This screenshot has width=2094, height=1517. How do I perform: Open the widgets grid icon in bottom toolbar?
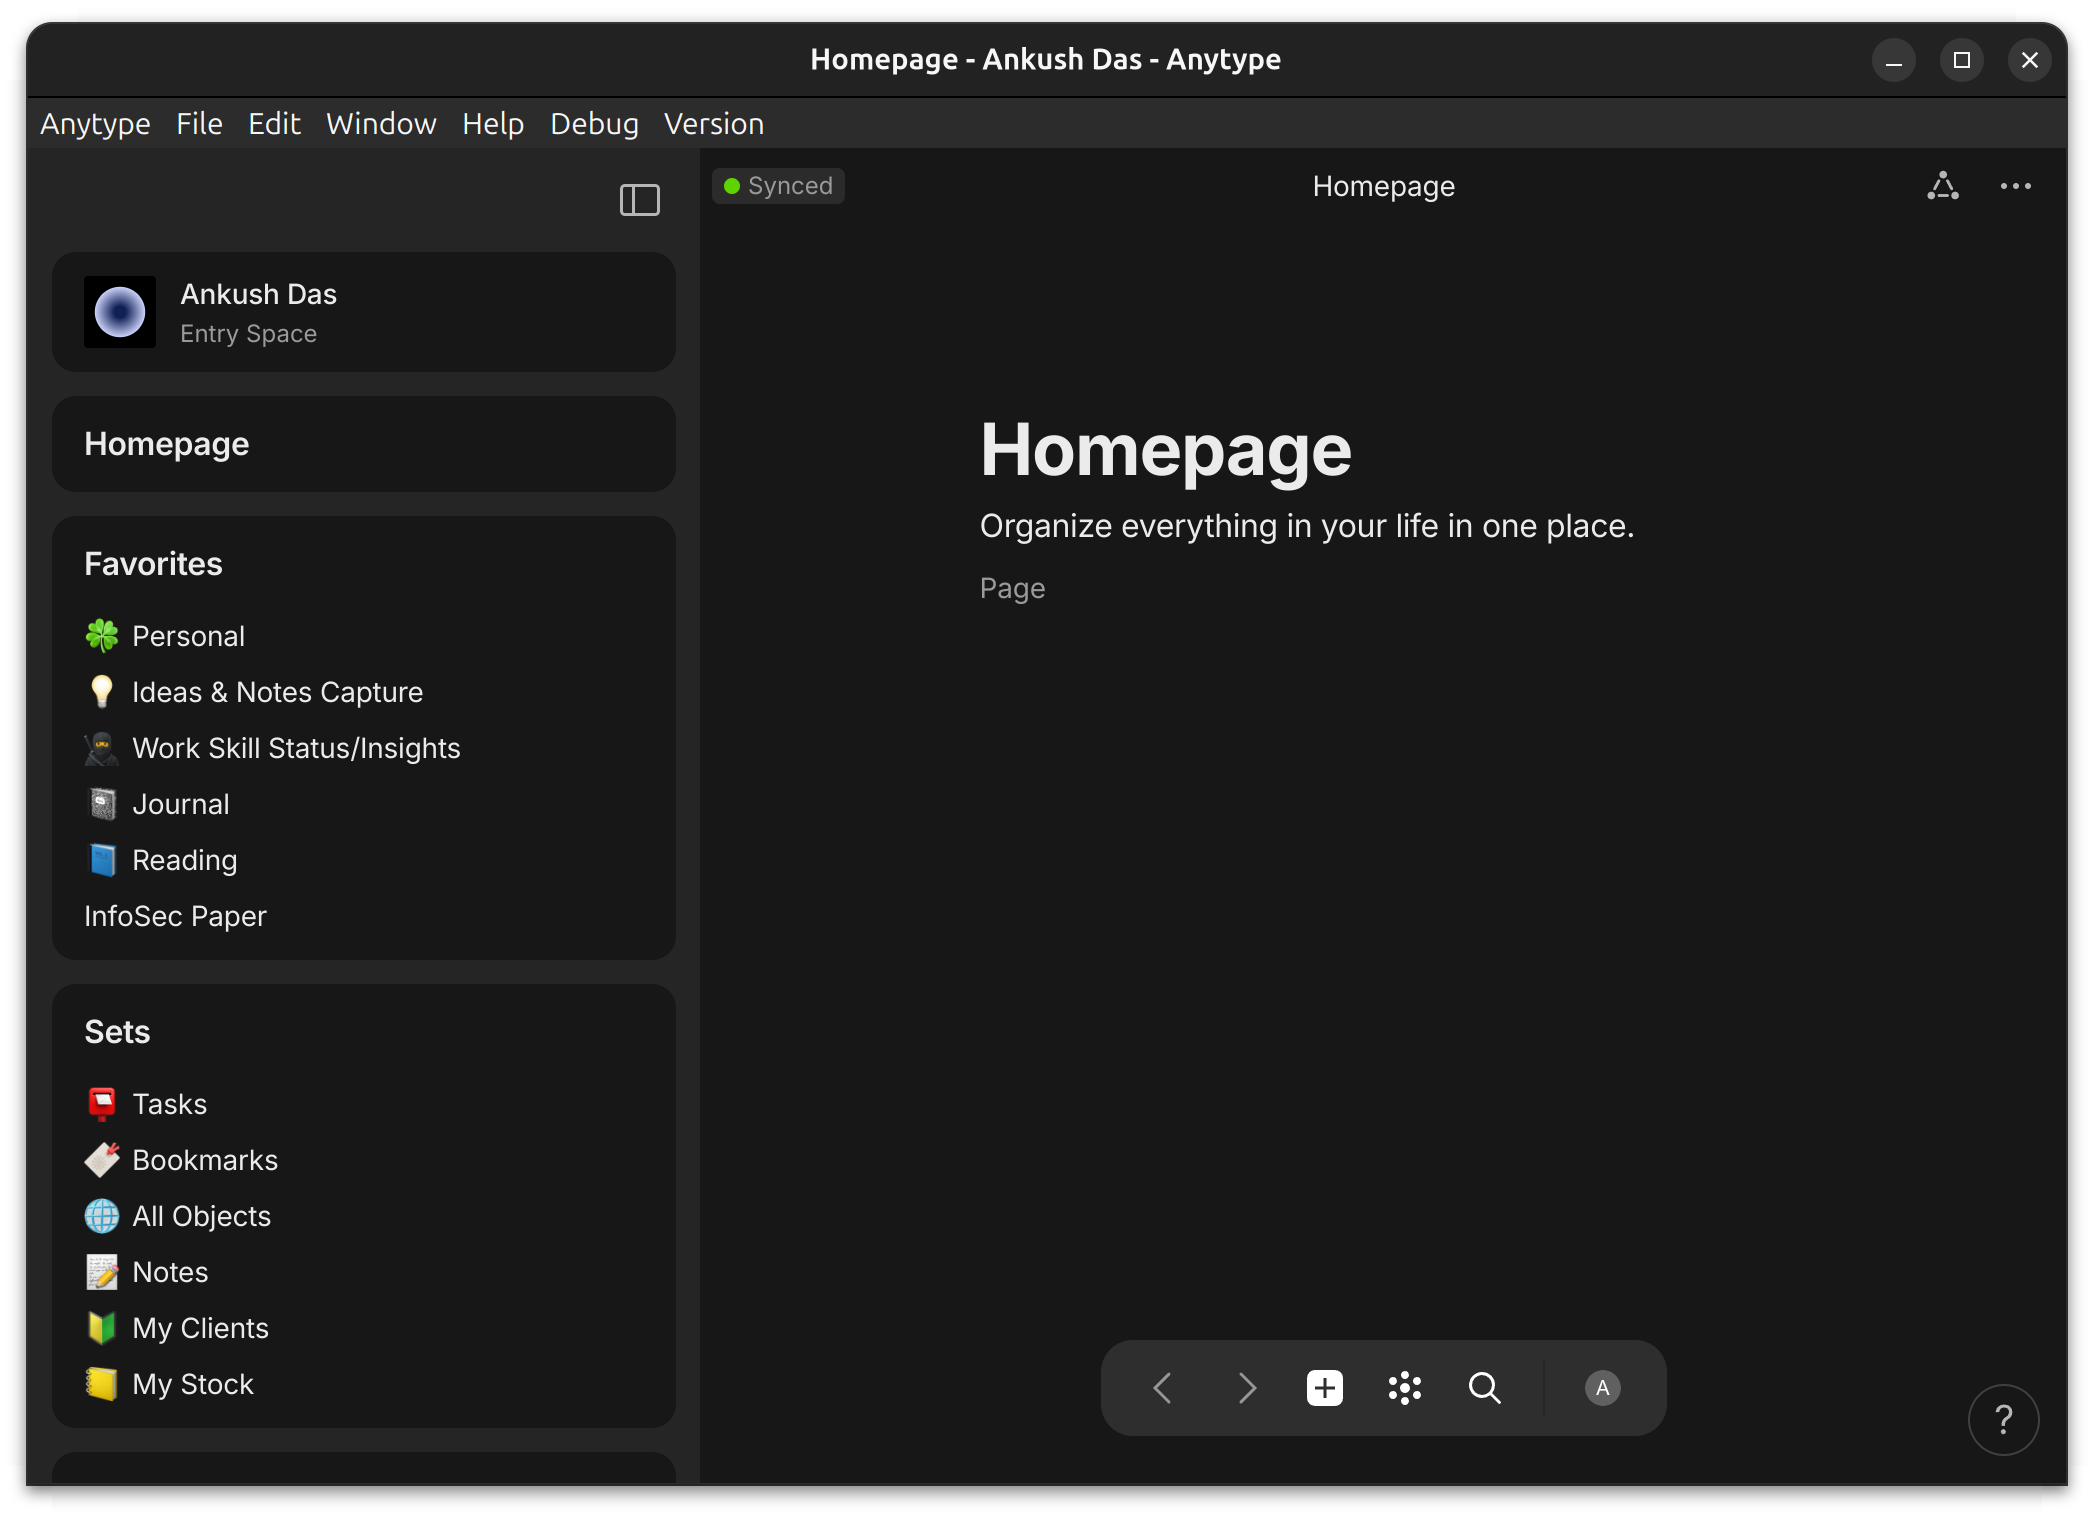[x=1404, y=1388]
